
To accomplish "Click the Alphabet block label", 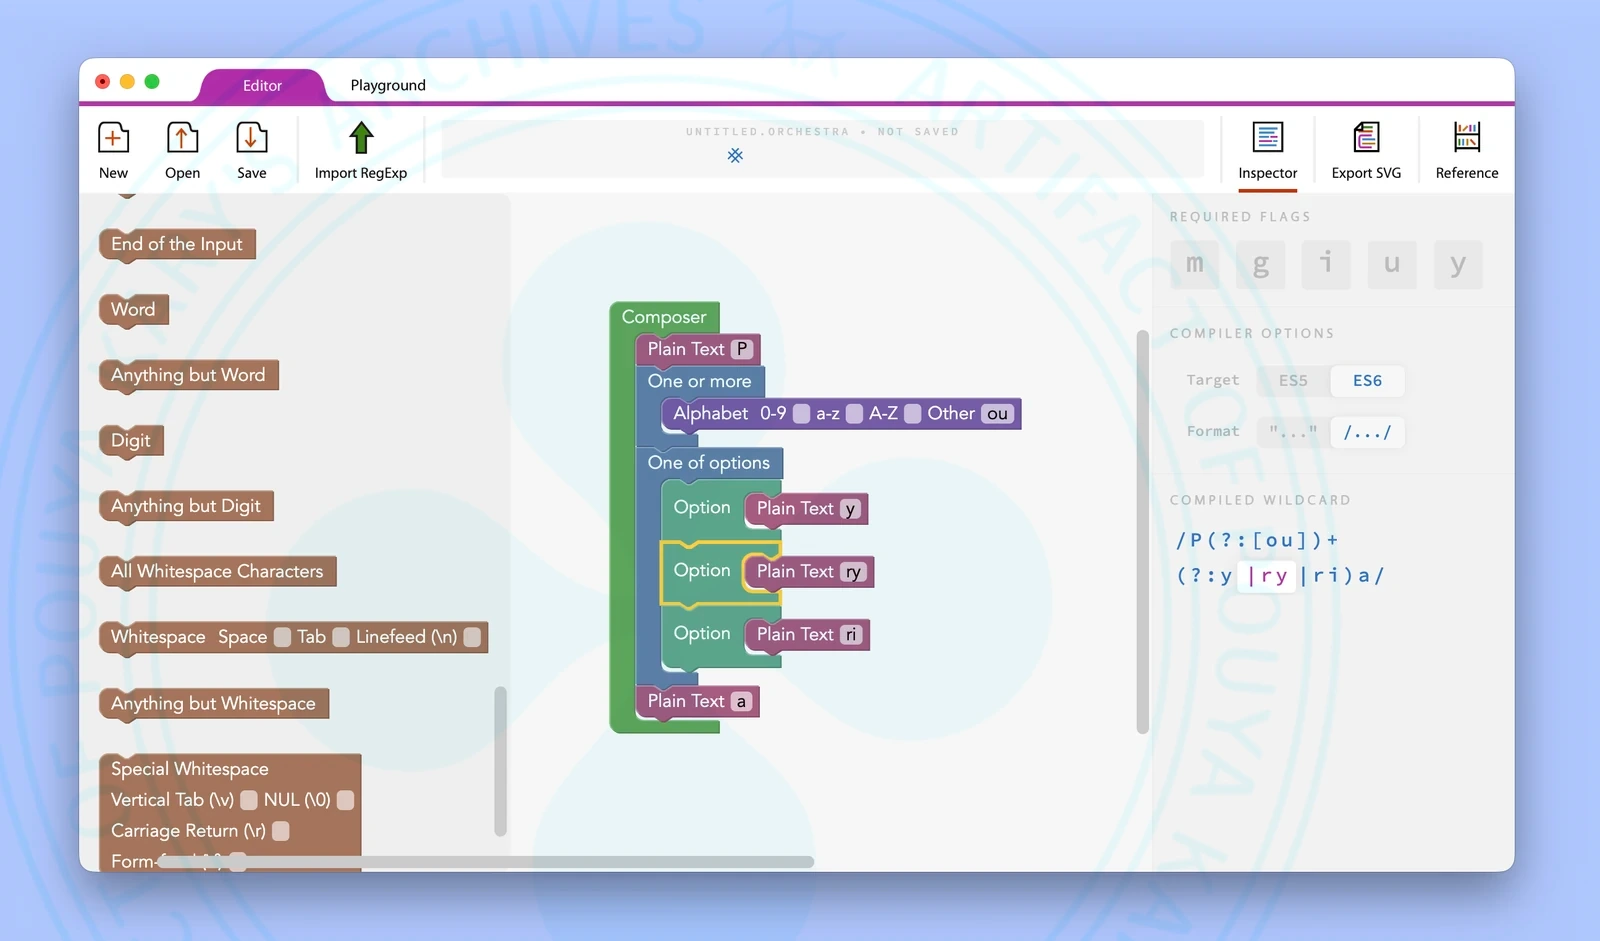I will tap(711, 413).
